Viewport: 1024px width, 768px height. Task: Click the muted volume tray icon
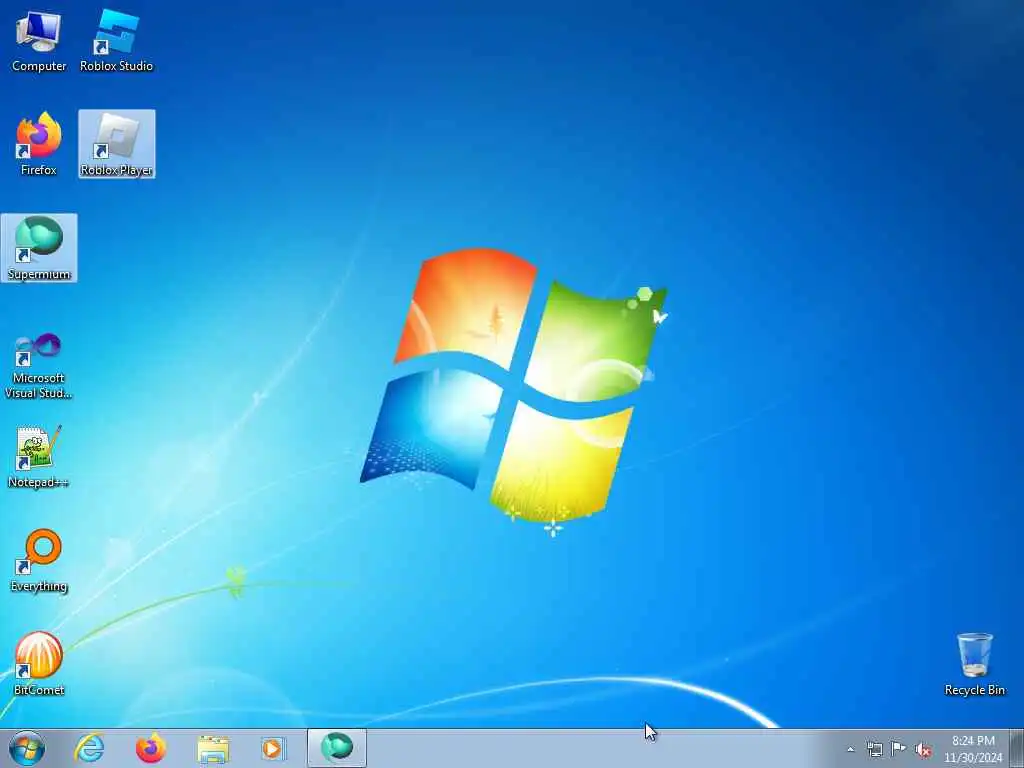tap(923, 749)
